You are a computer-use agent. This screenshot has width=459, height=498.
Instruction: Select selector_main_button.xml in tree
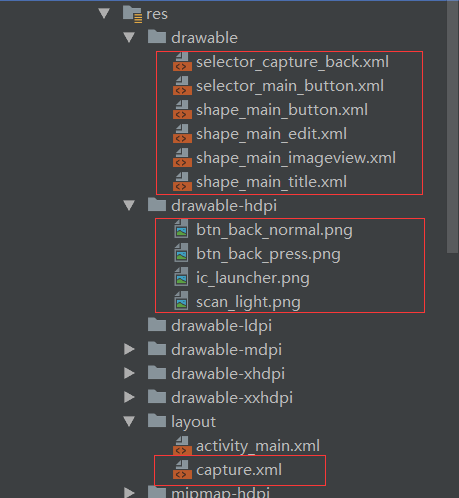(x=290, y=86)
